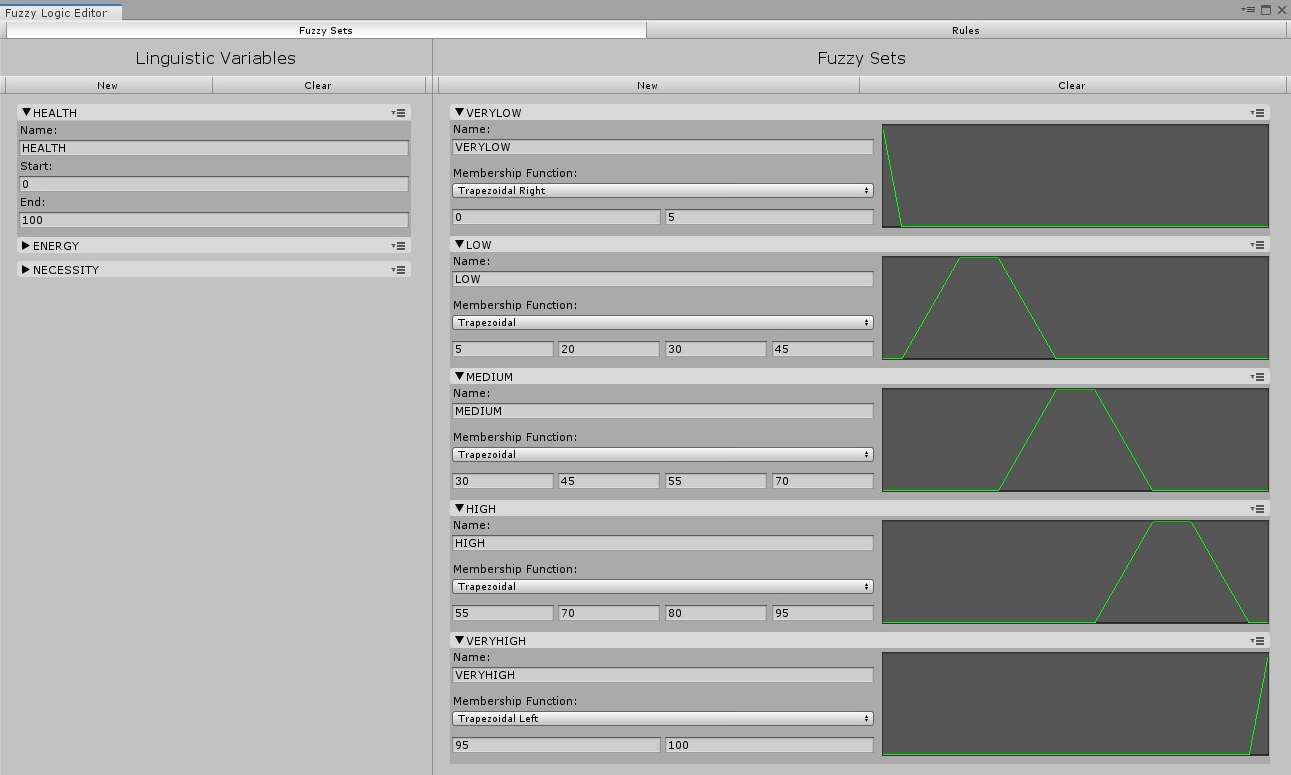Viewport: 1291px width, 775px height.
Task: Open MEDIUM's Membership Function dropdown
Action: [x=662, y=454]
